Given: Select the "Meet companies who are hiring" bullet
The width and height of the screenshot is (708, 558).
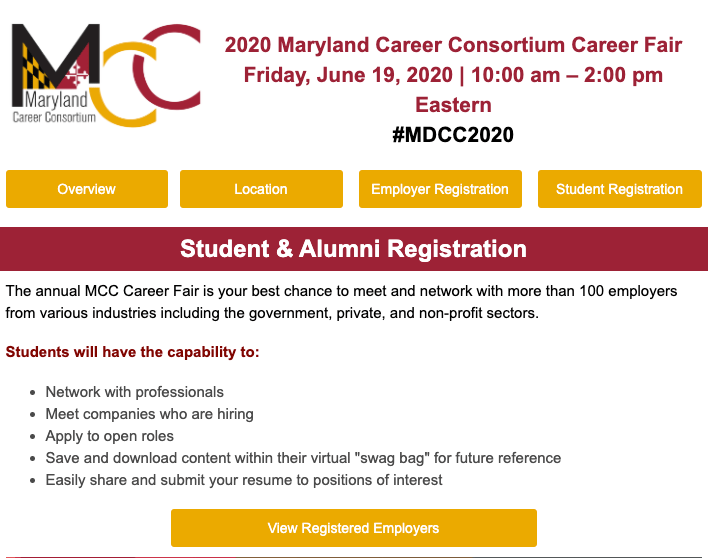Looking at the screenshot, I should (150, 414).
